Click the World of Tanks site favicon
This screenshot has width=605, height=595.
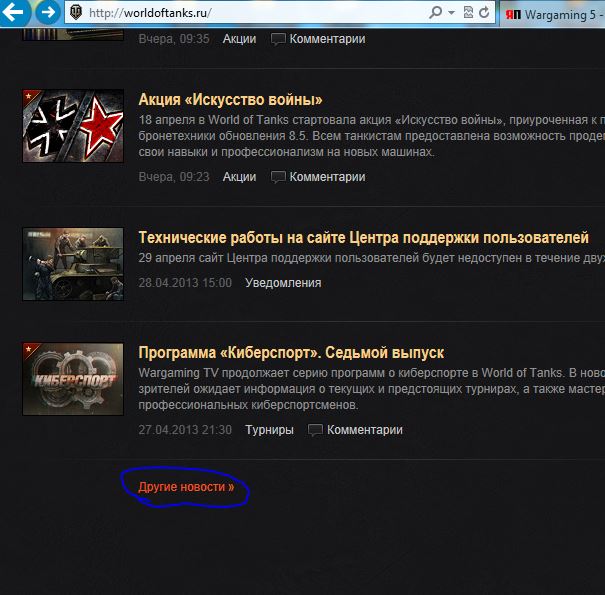[x=76, y=13]
